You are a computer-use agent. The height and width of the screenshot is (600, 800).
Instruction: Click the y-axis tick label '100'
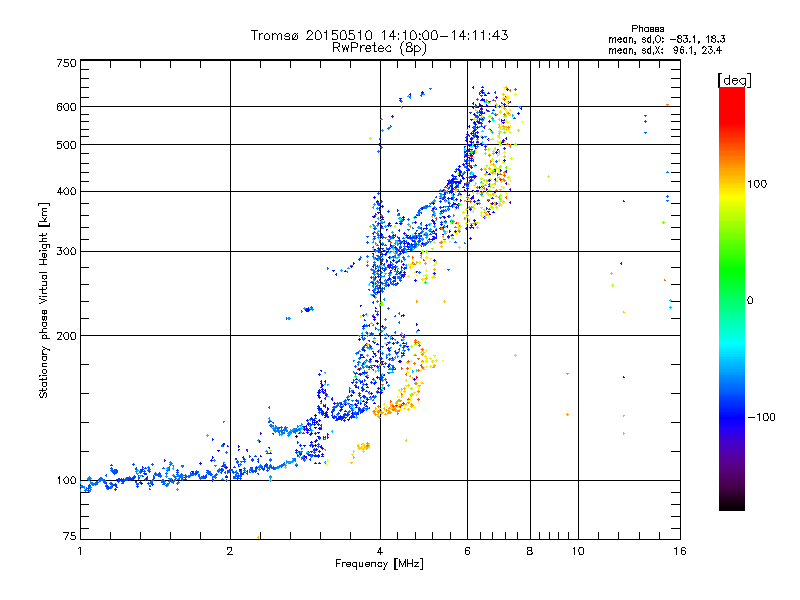(66, 481)
